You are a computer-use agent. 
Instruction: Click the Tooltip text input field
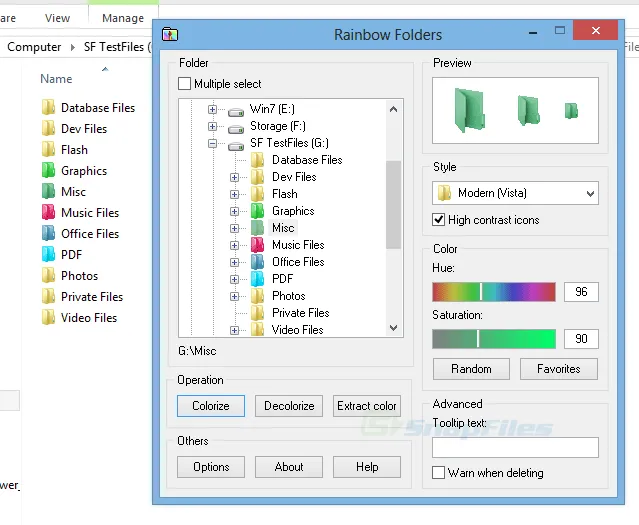pos(515,448)
